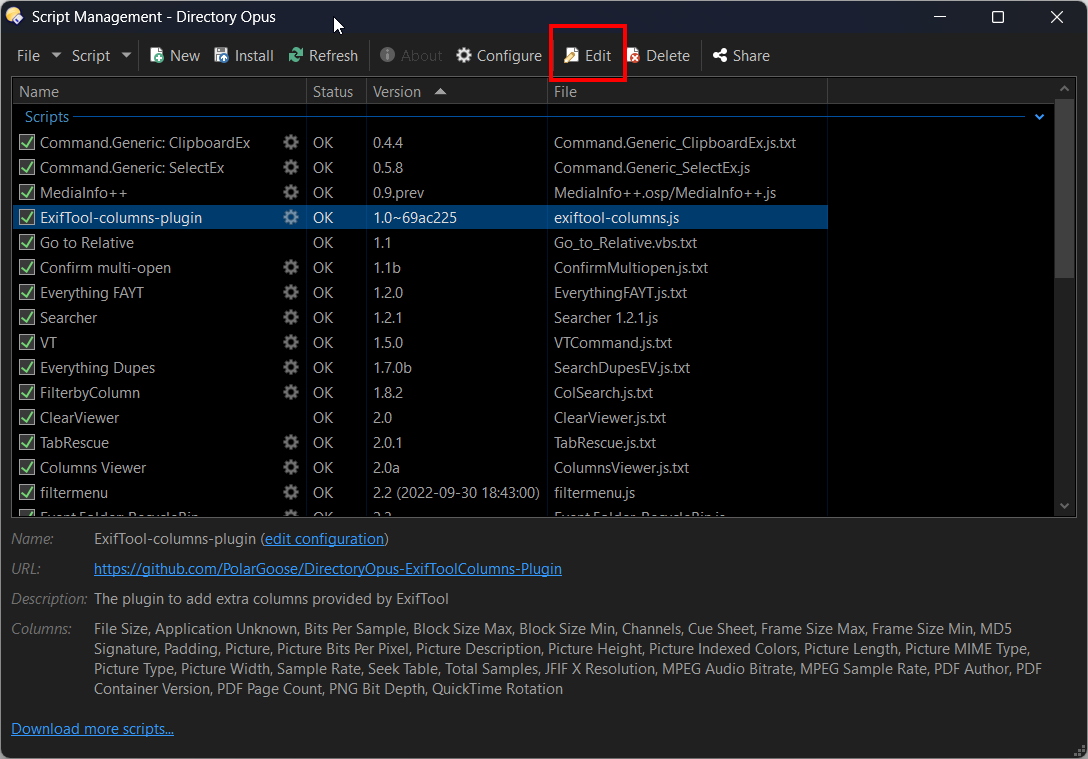Toggle the TabRescue script checkbox
The width and height of the screenshot is (1088, 759).
[x=27, y=442]
